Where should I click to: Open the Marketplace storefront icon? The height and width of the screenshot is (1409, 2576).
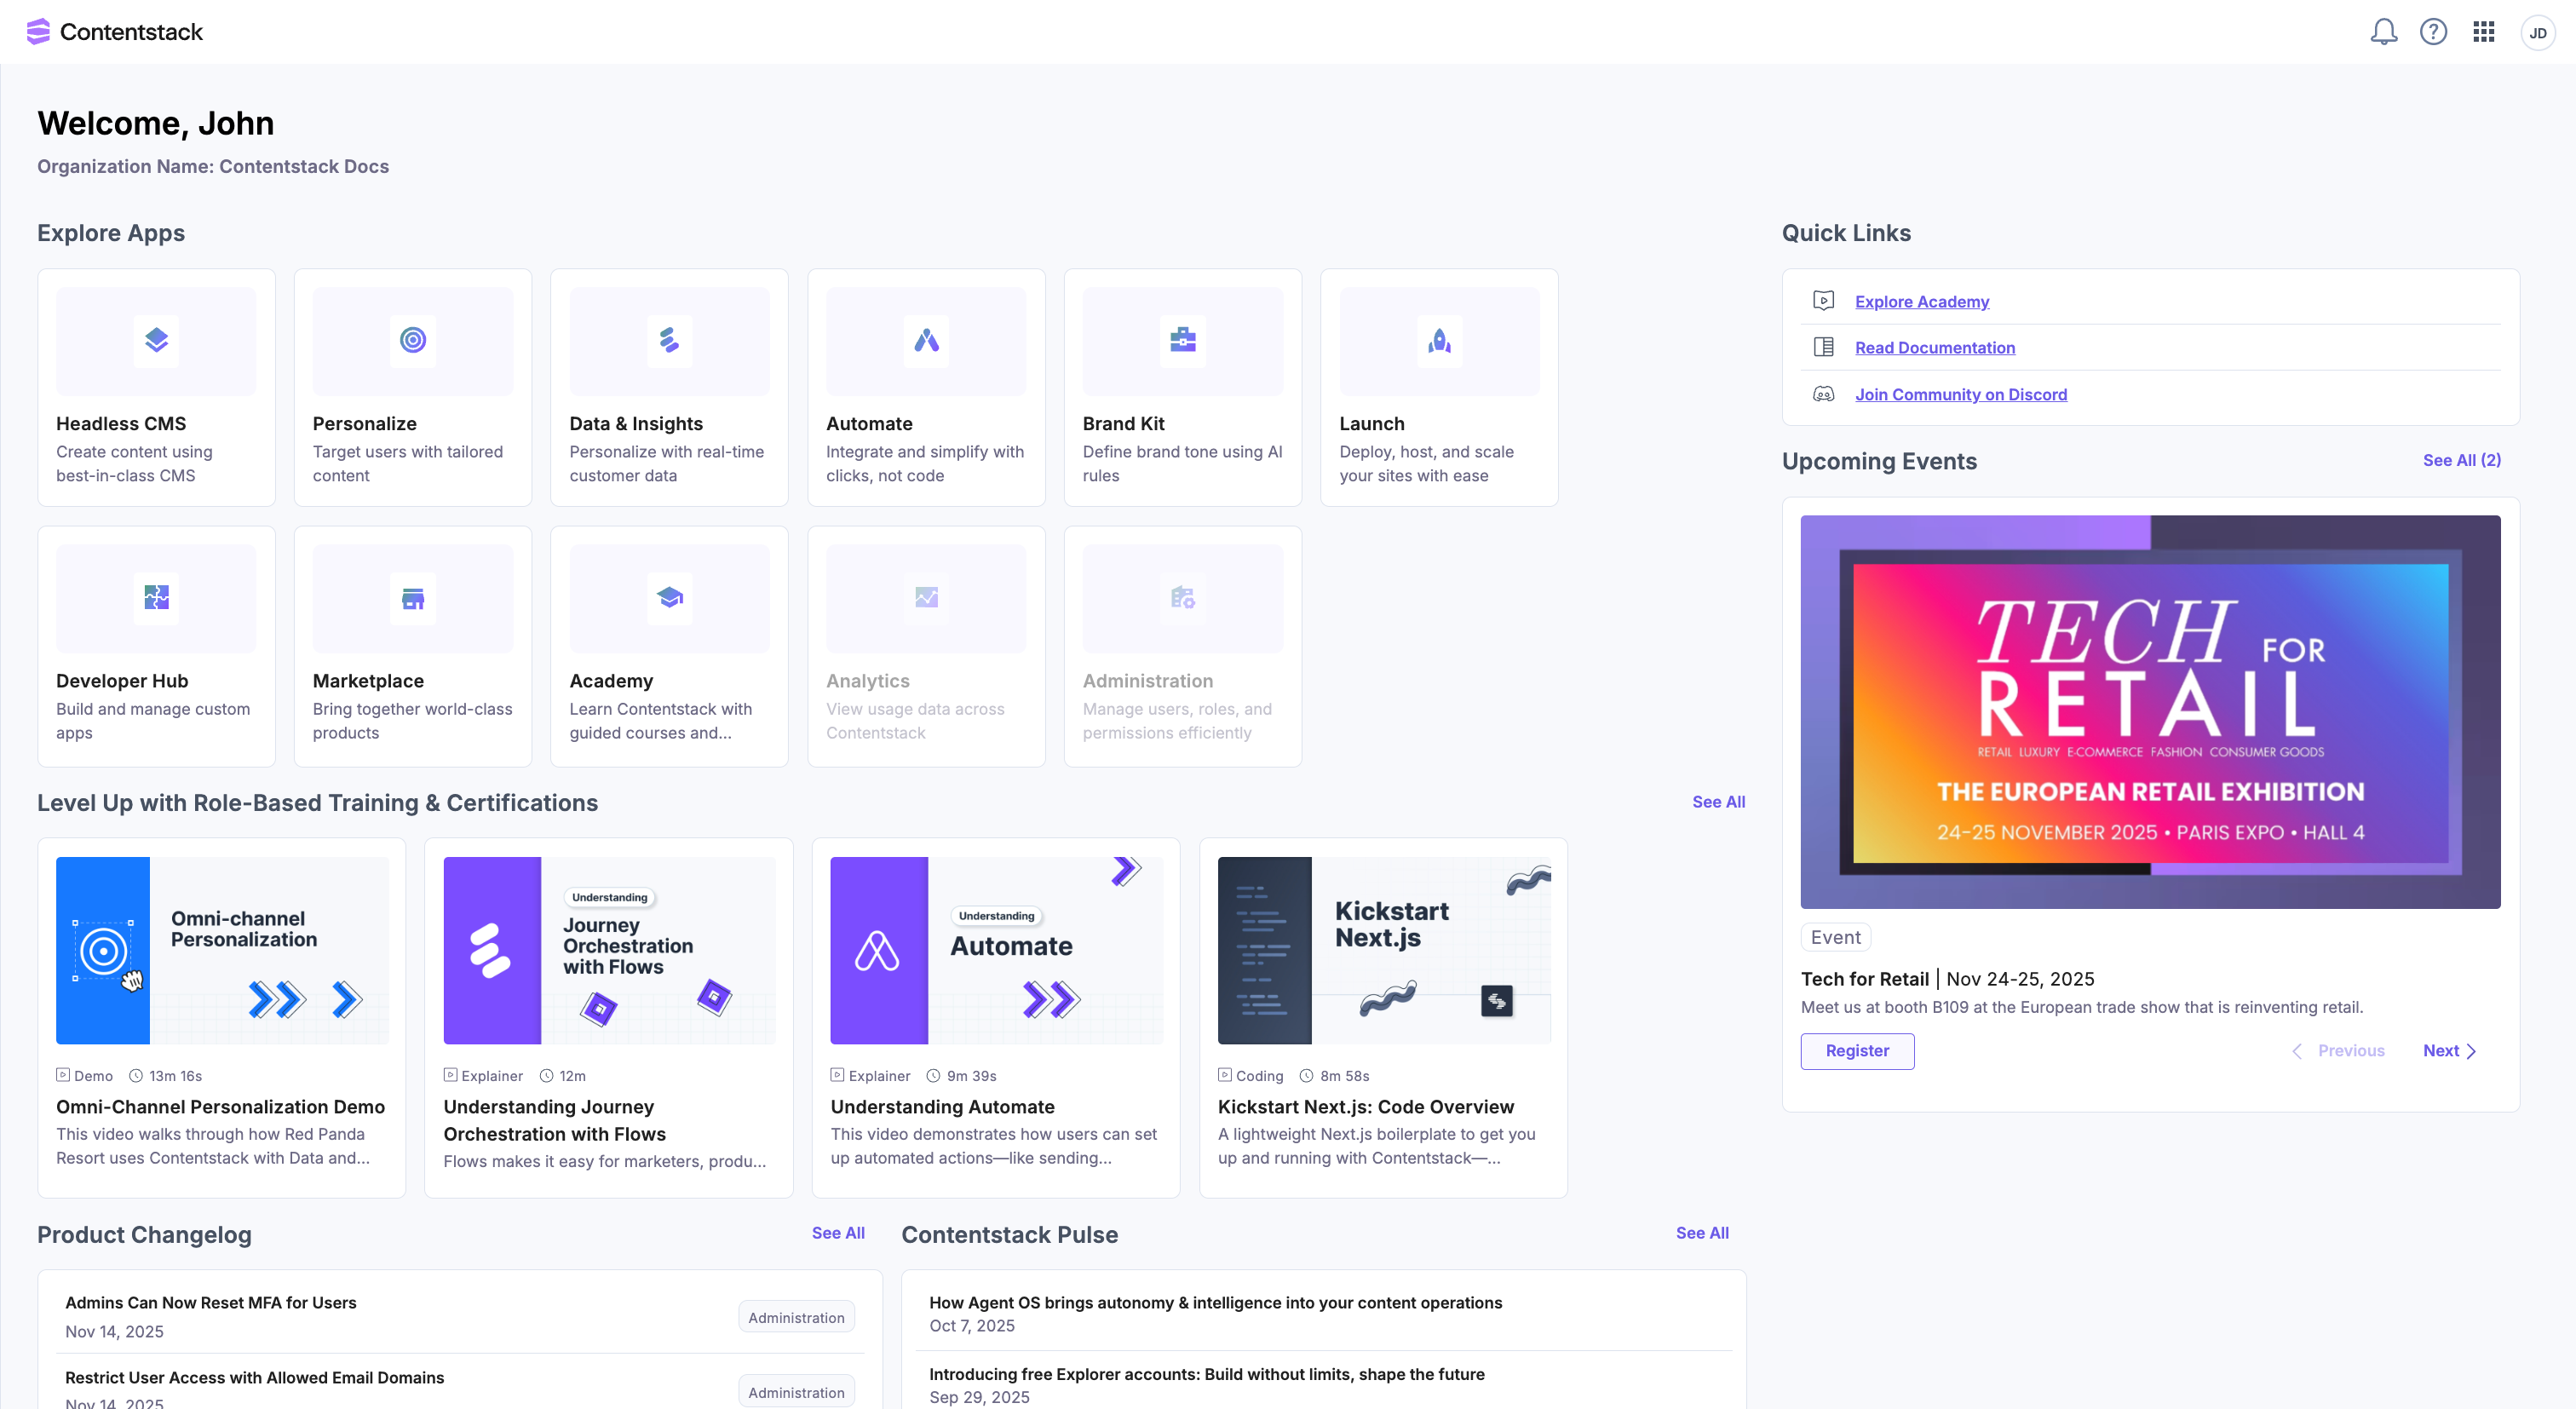click(413, 597)
